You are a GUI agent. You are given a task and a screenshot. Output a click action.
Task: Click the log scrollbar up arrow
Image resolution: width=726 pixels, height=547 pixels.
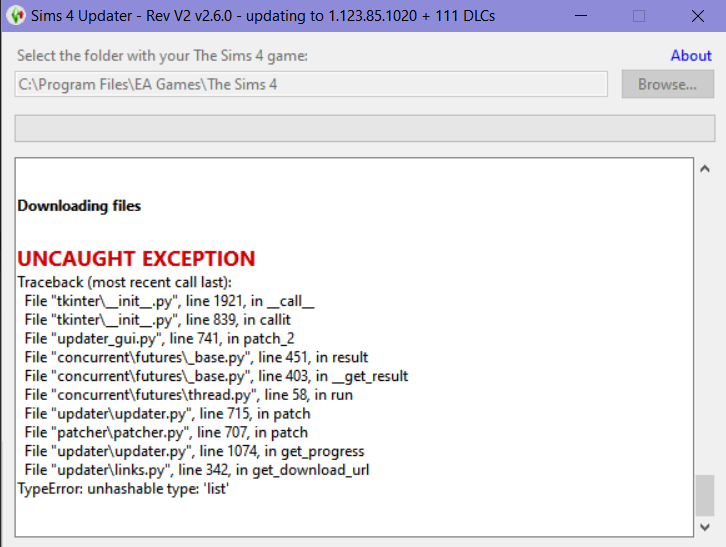point(705,170)
